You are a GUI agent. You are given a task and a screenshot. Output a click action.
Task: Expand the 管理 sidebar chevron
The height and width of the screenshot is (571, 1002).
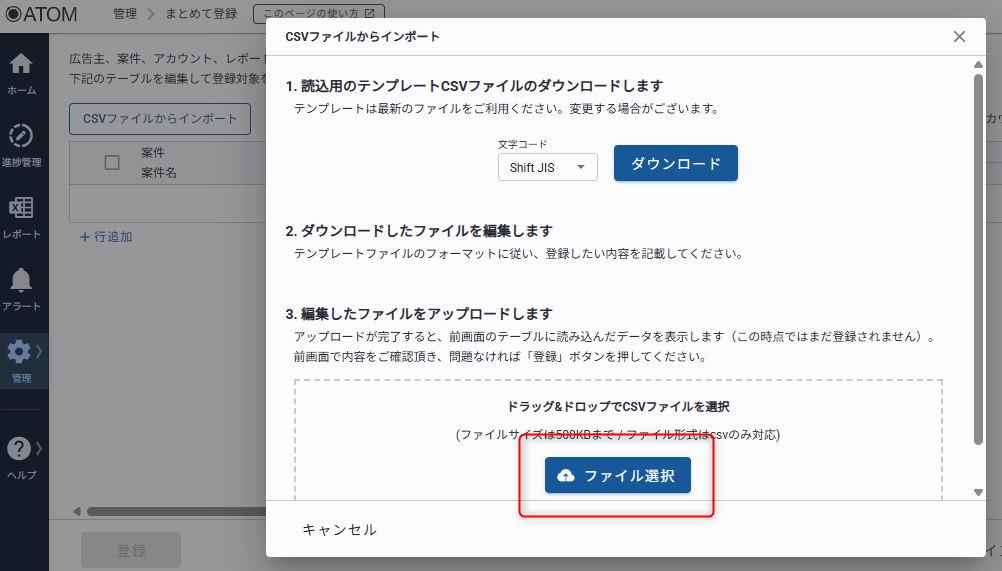click(39, 351)
